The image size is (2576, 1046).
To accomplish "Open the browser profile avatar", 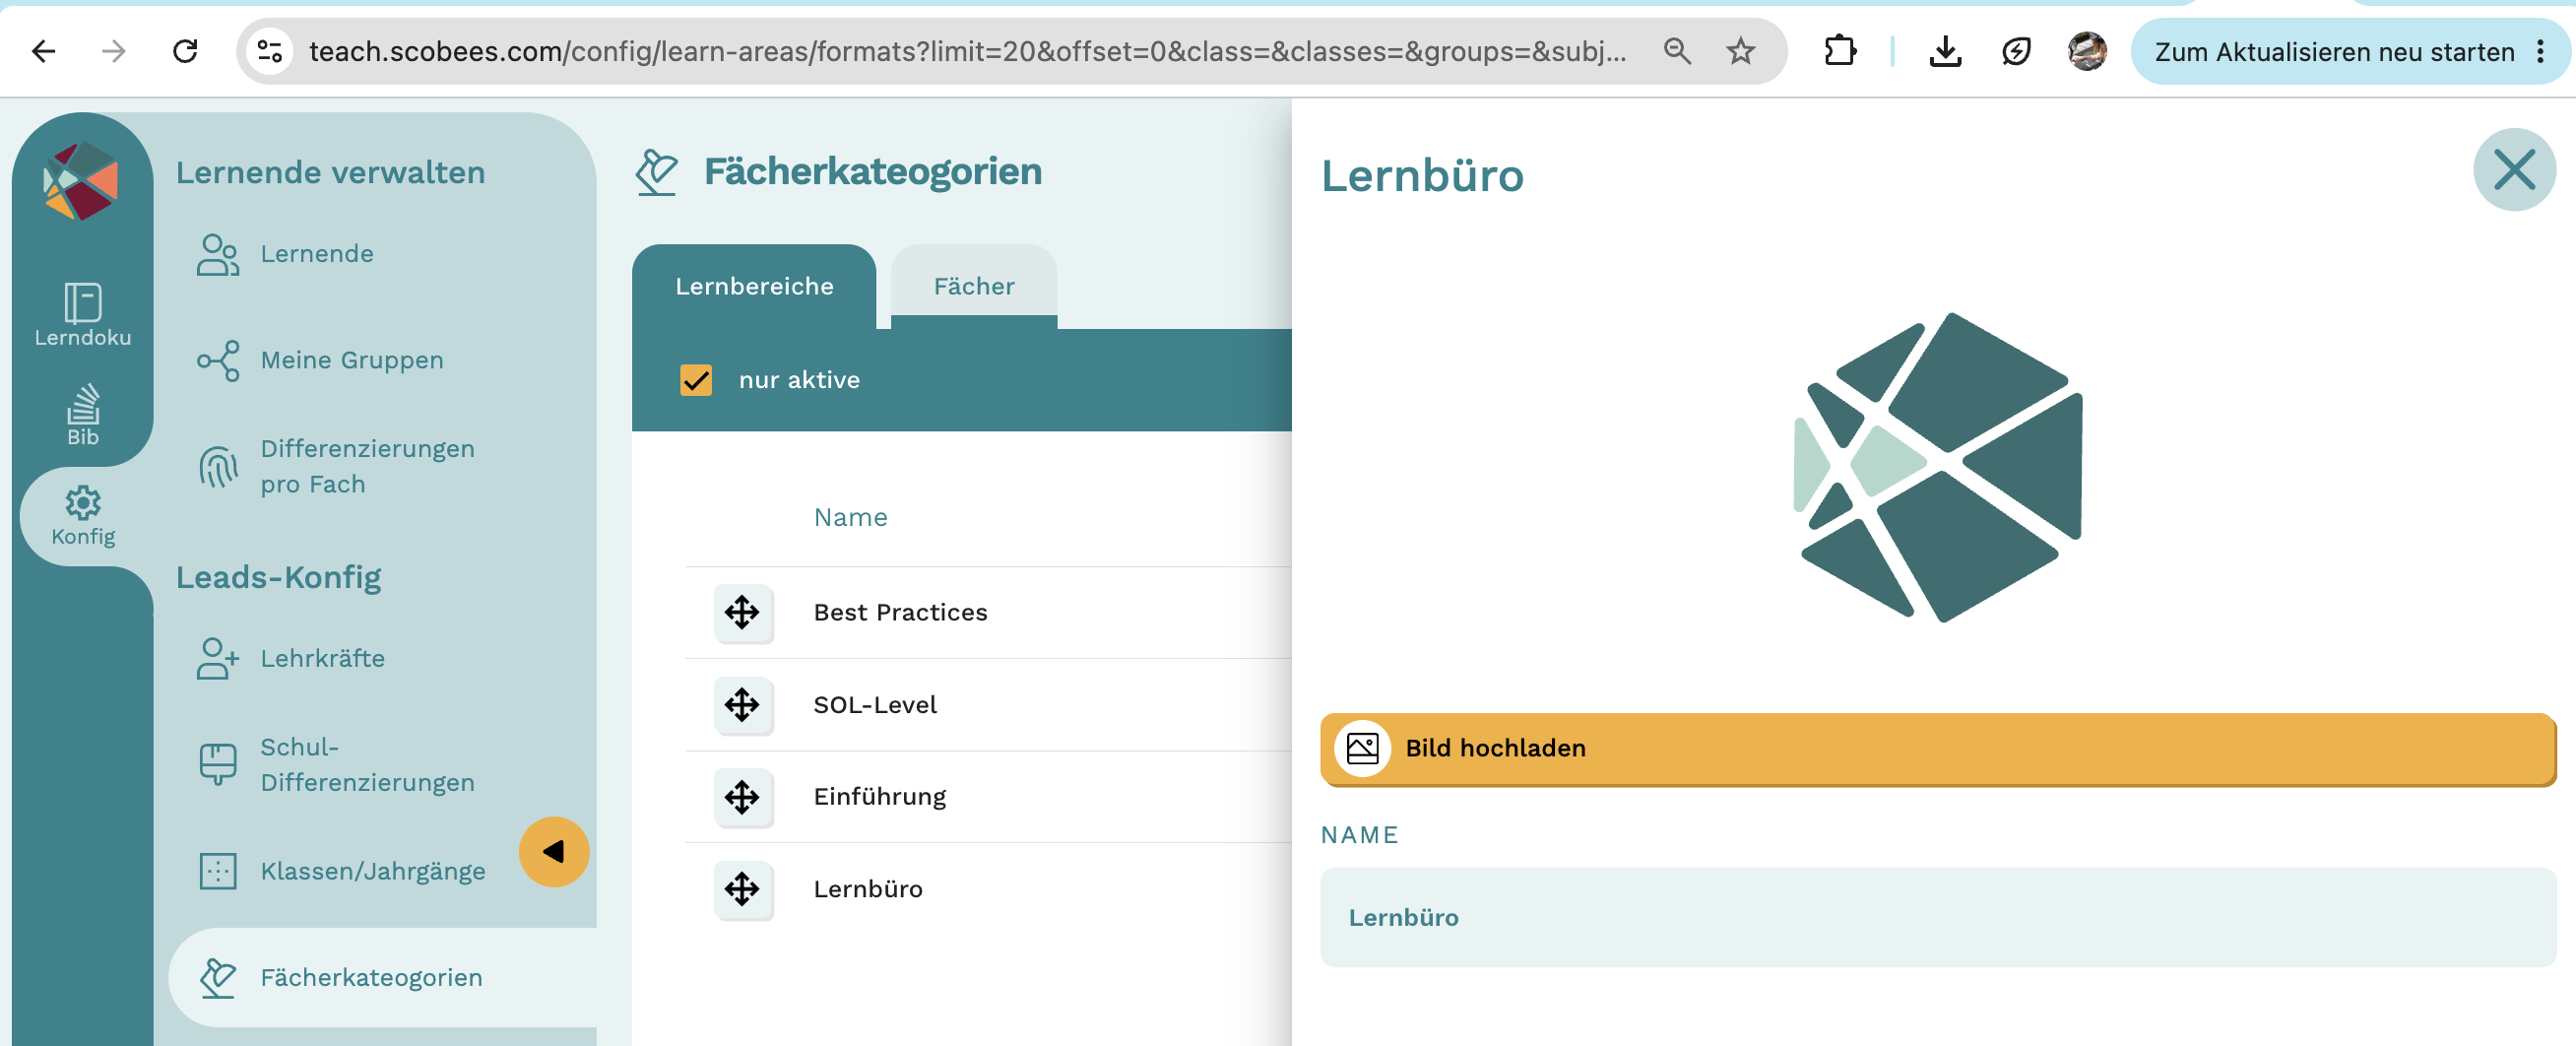I will pos(2087,51).
